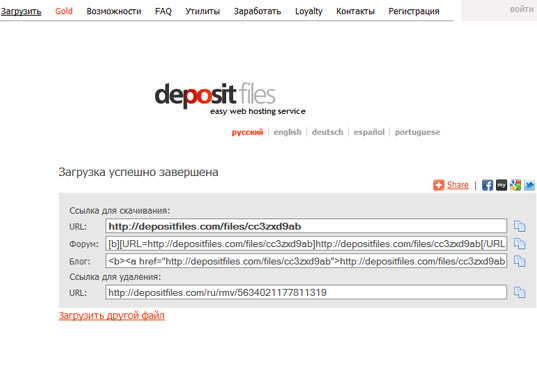Open the Share link

click(458, 185)
